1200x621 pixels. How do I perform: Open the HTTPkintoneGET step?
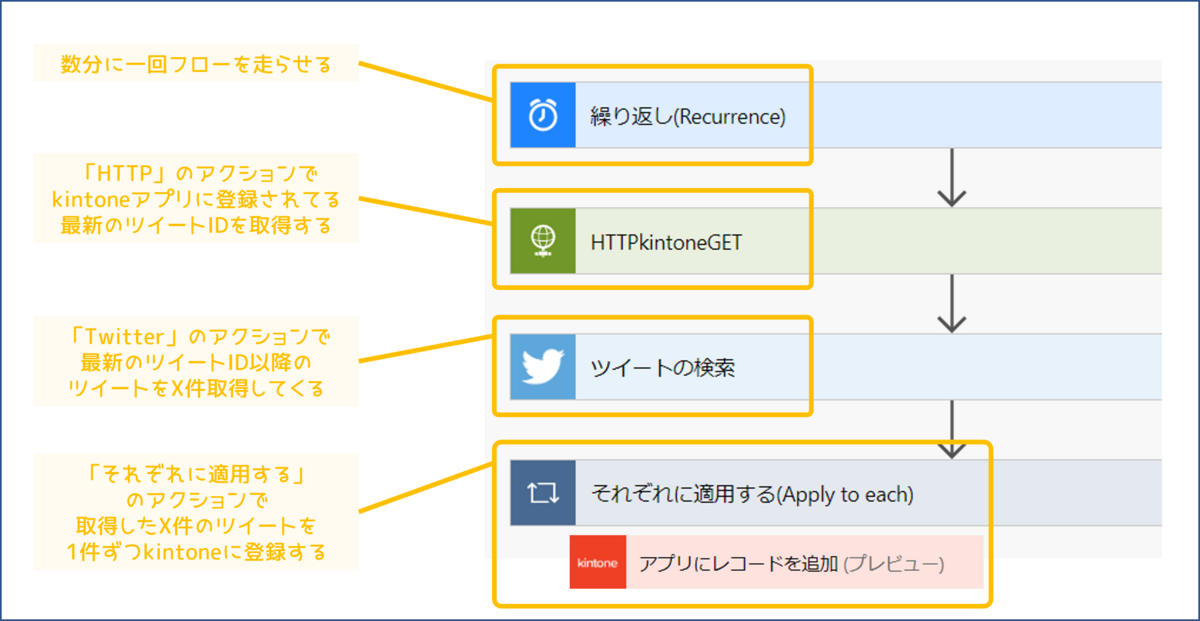coord(836,241)
